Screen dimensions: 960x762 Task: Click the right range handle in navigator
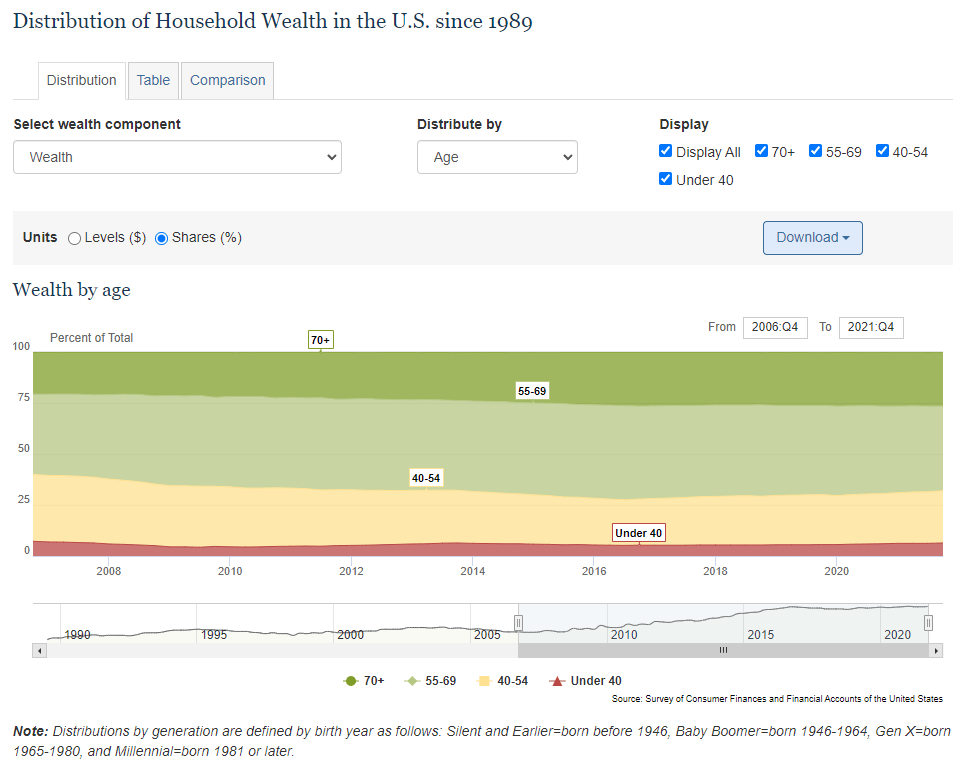(x=928, y=623)
